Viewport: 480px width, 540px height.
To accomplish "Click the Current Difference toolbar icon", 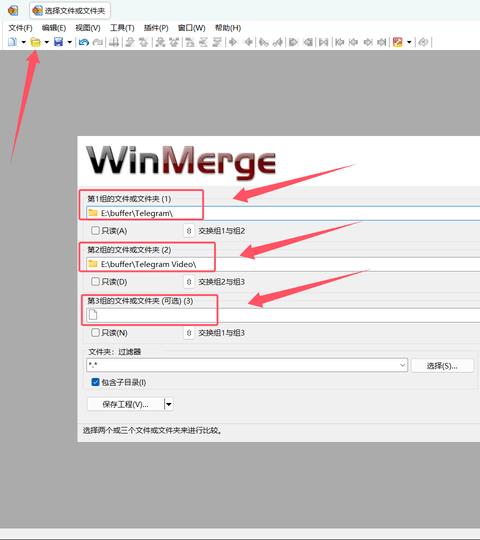I will (x=203, y=42).
